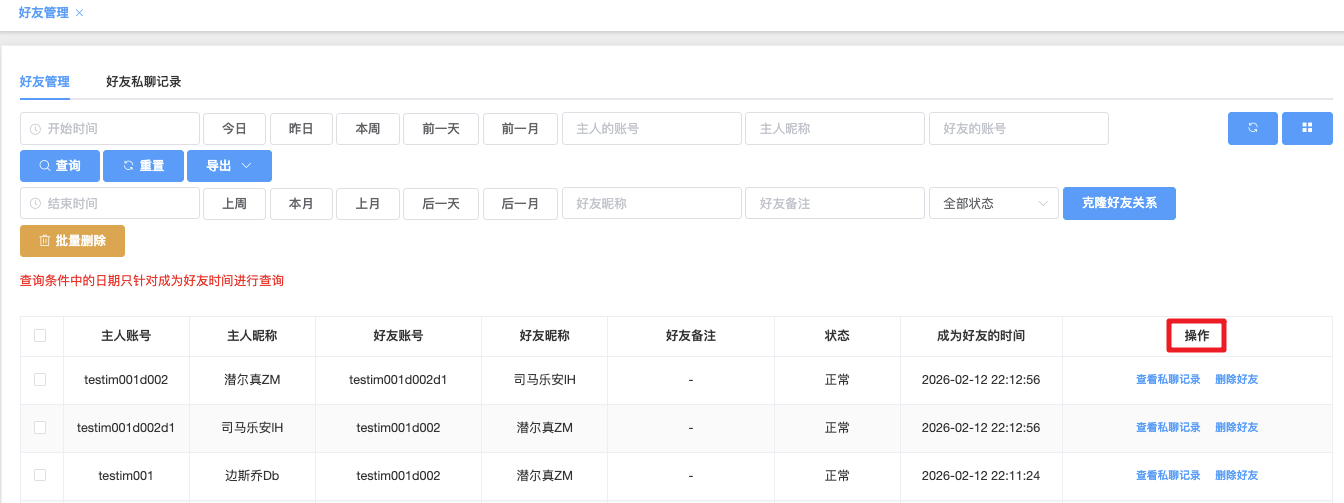Image resolution: width=1344 pixels, height=503 pixels.
Task: Click 删除好友 link for testim001 row
Action: coord(1236,476)
